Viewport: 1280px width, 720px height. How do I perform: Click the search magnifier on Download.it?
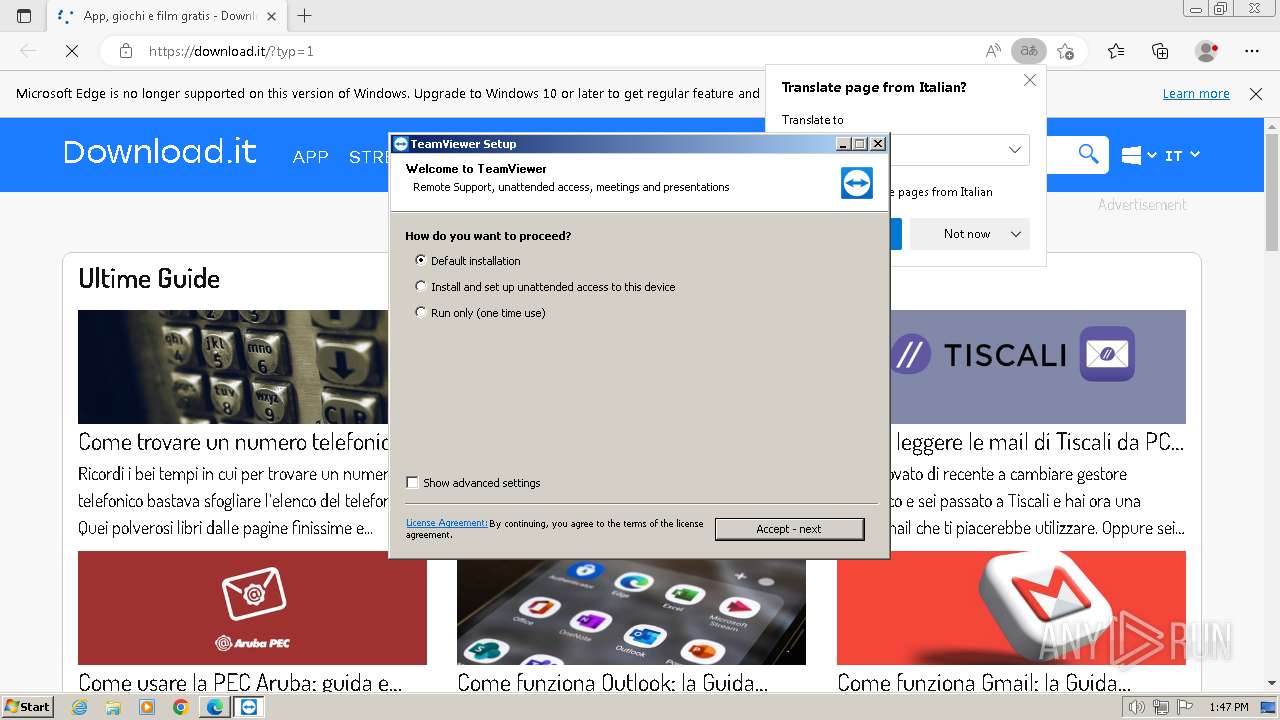pyautogui.click(x=1088, y=154)
